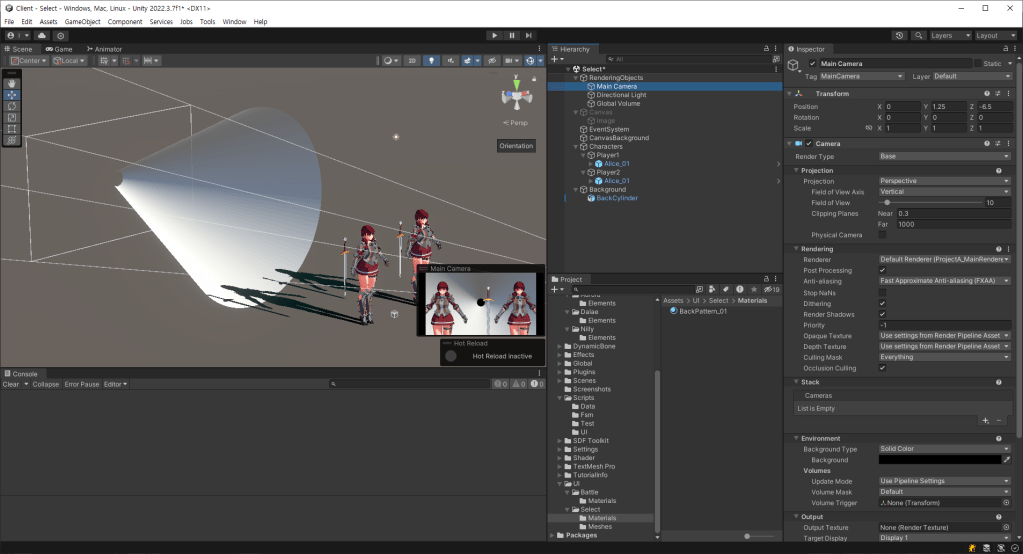Select the Rect tool in the Scene view

(11, 129)
